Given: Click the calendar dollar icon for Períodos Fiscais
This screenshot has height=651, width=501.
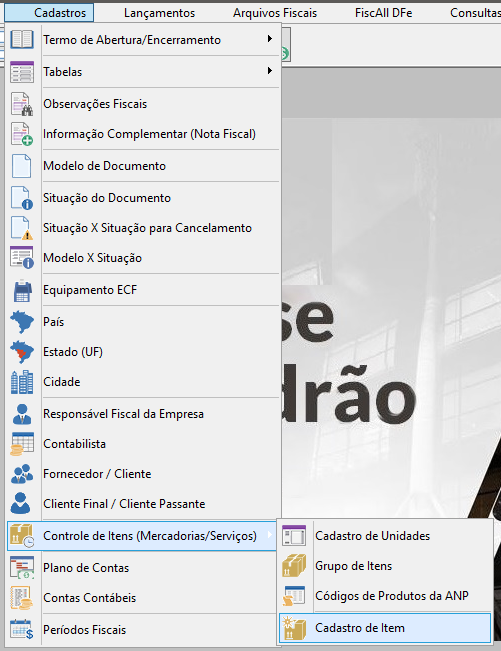Looking at the screenshot, I should point(22,629).
